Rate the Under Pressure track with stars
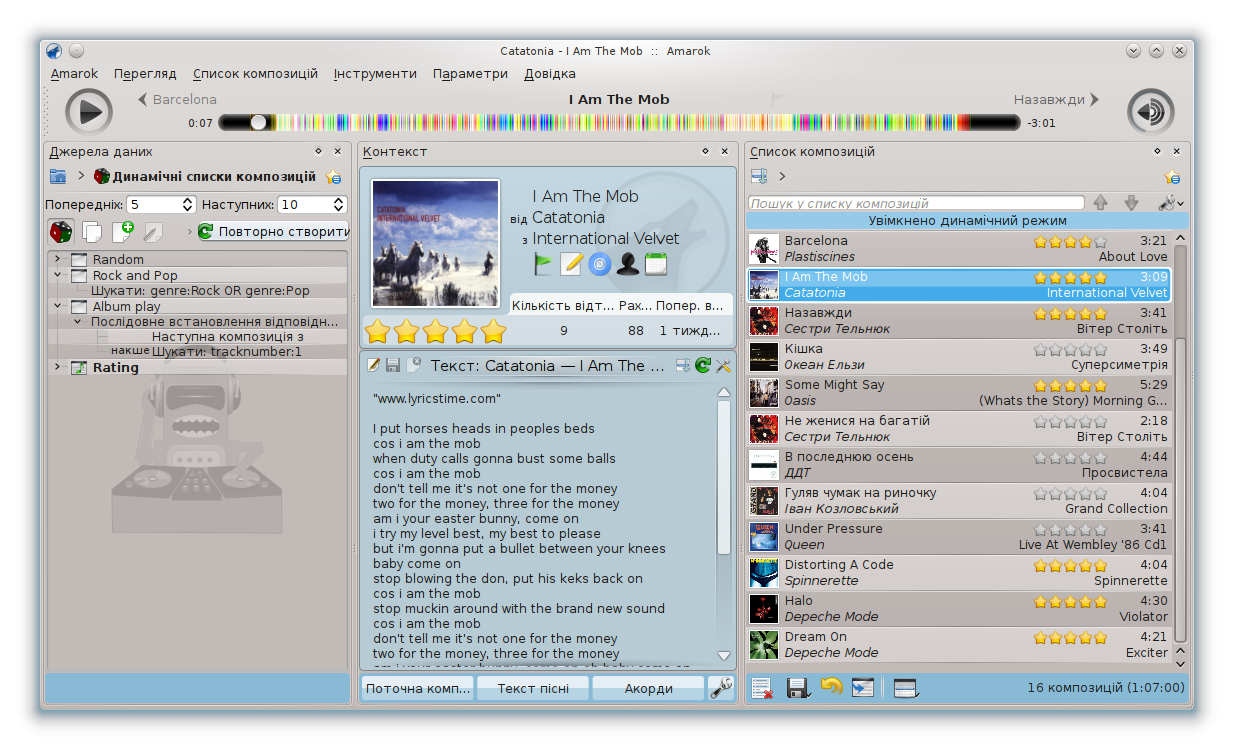 point(1070,529)
